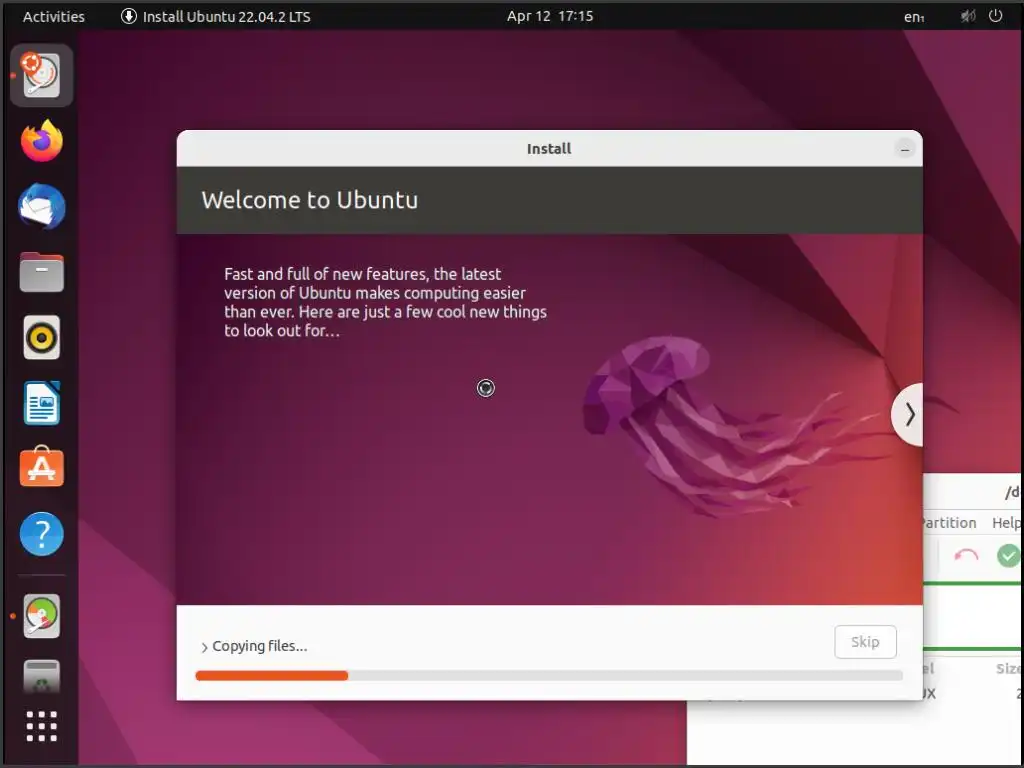The image size is (1024, 768).
Task: Click the Activities button
Action: (54, 16)
